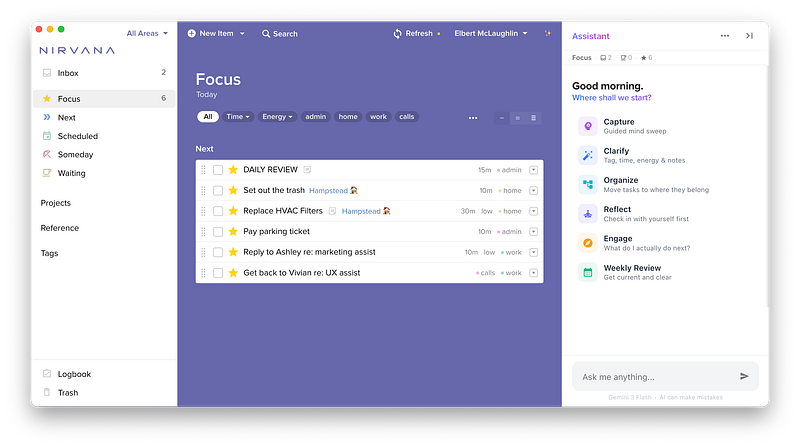Click the Ask me anything input field

pos(650,377)
